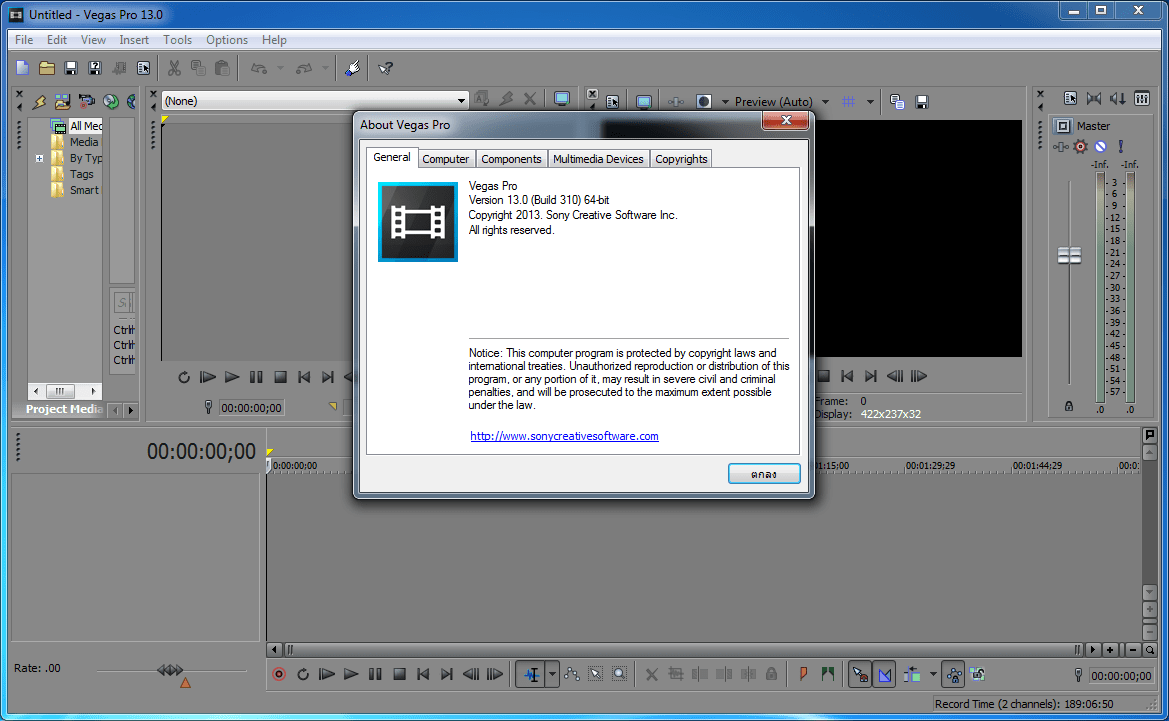Image resolution: width=1169 pixels, height=721 pixels.
Task: Open the Redo history dropdown arrow
Action: 325,68
